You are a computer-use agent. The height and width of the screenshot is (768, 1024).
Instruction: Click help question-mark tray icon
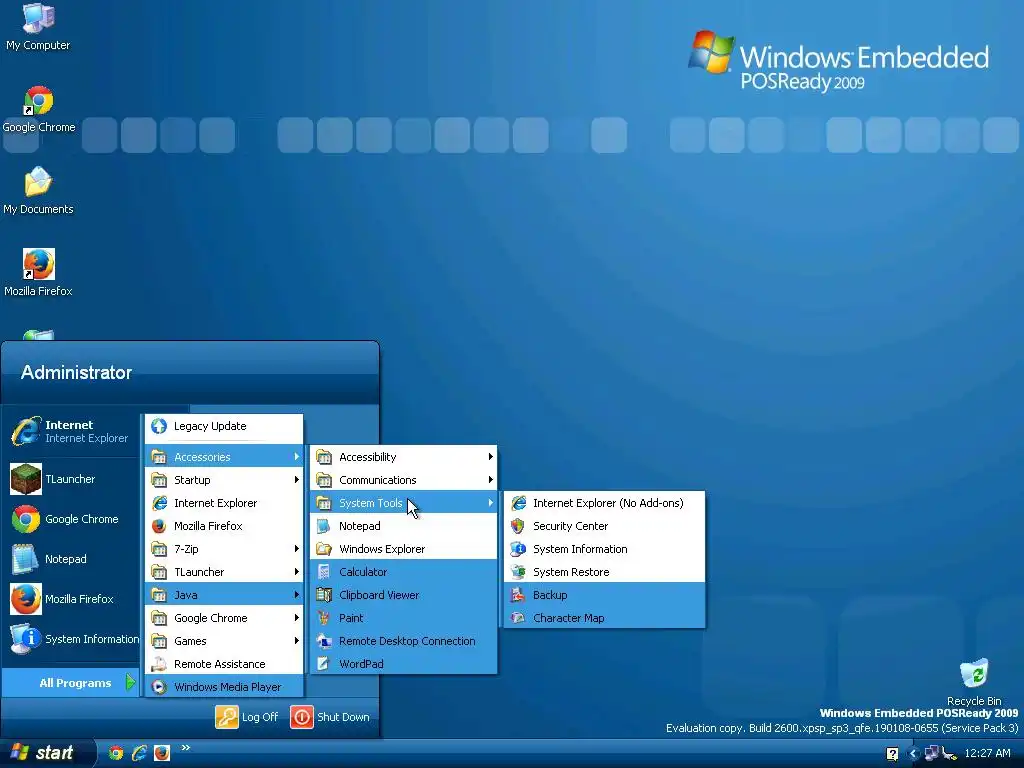(892, 754)
